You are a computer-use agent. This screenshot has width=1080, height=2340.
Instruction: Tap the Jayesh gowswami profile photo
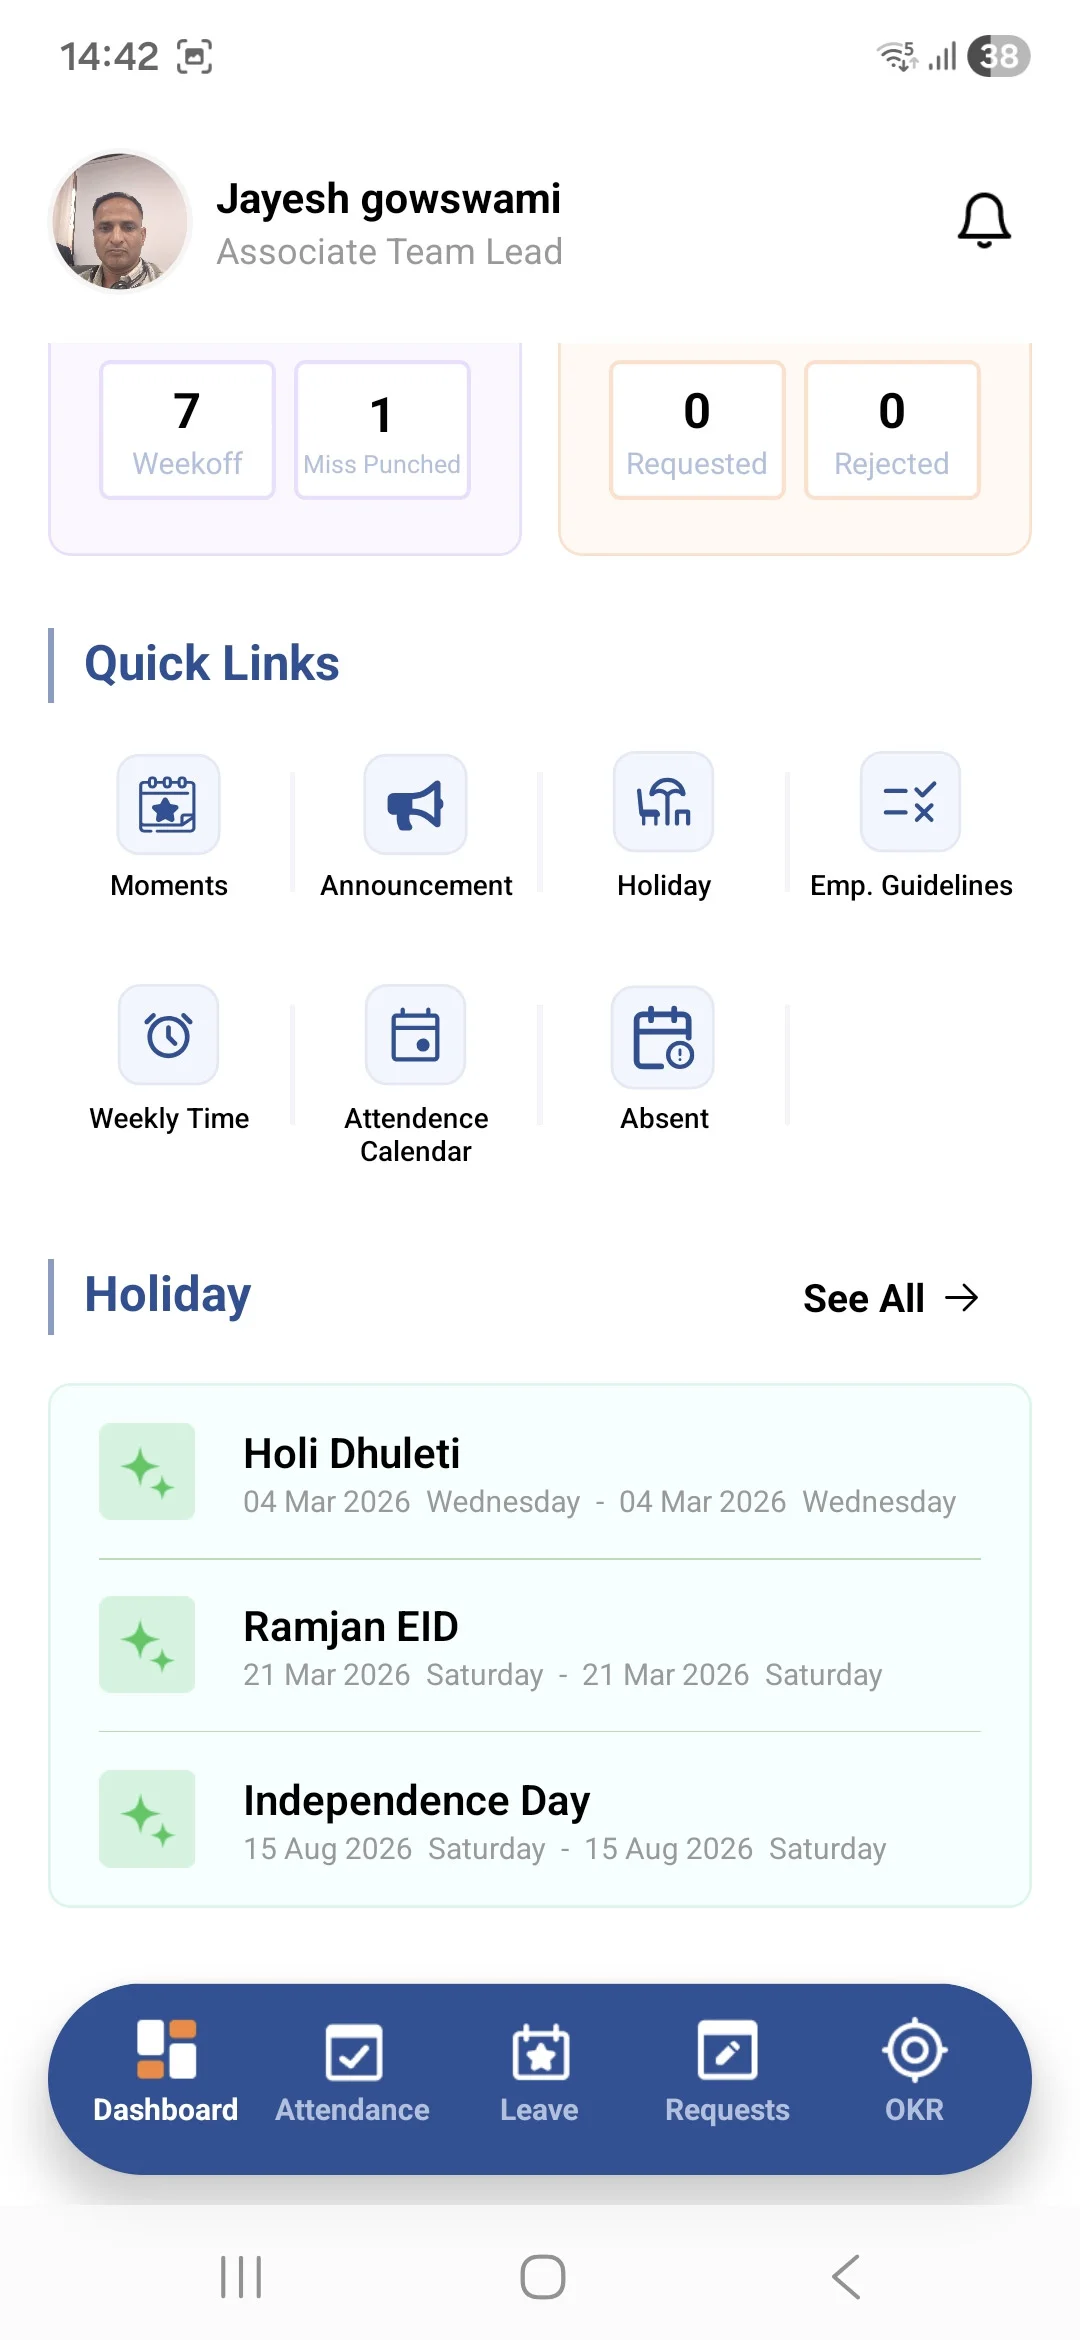click(x=120, y=222)
